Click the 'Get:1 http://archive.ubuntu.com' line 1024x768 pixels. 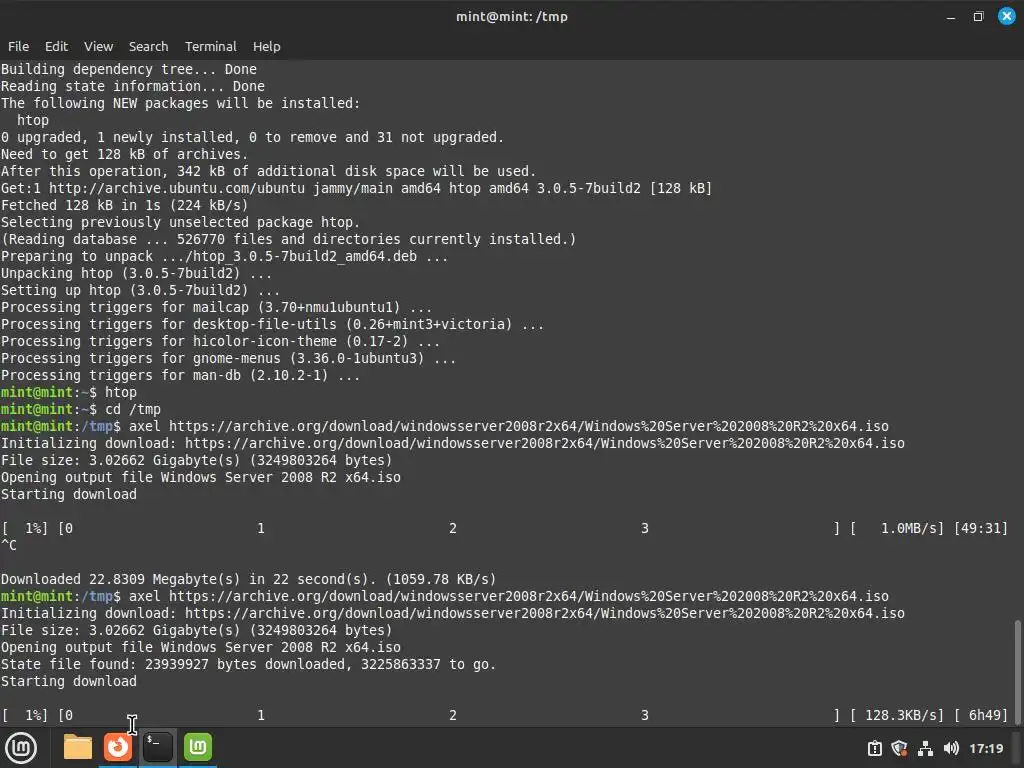(x=356, y=188)
